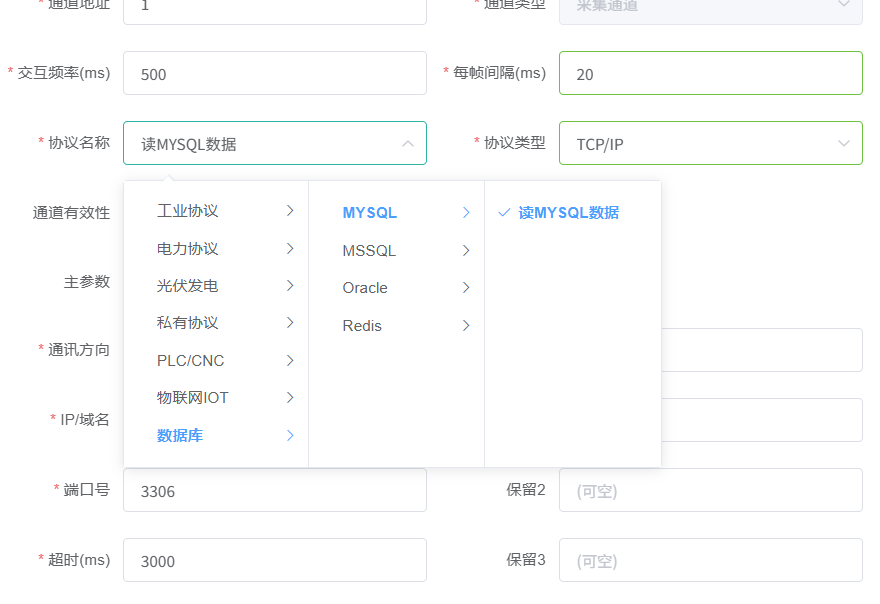
Task: Click the chevron next to 物联网IOT
Action: click(290, 397)
